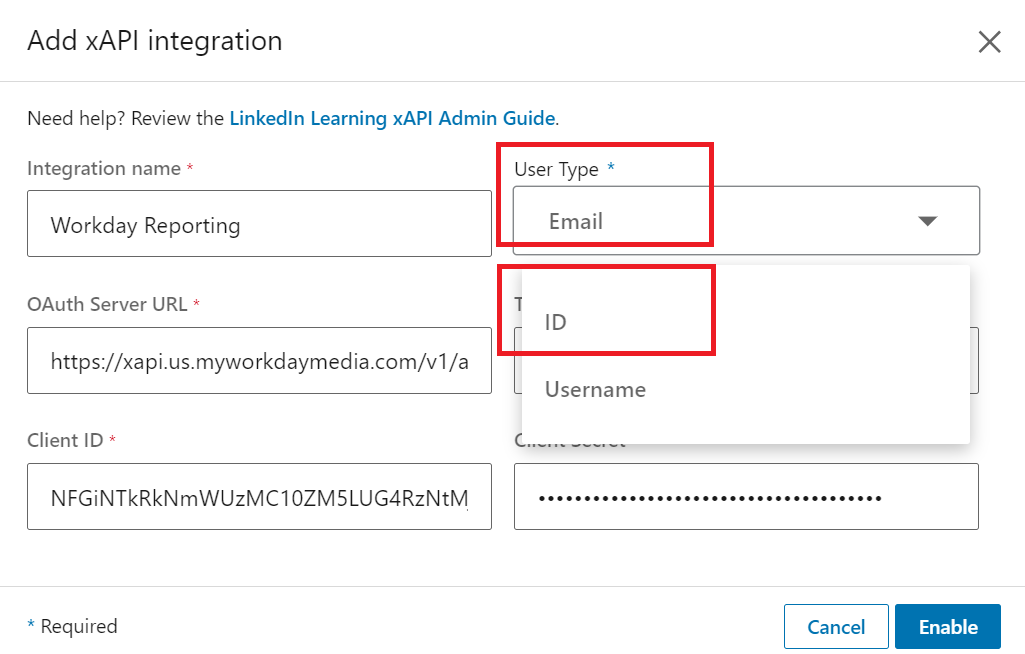Click the Cancel button
The height and width of the screenshot is (654, 1025).
click(x=836, y=626)
